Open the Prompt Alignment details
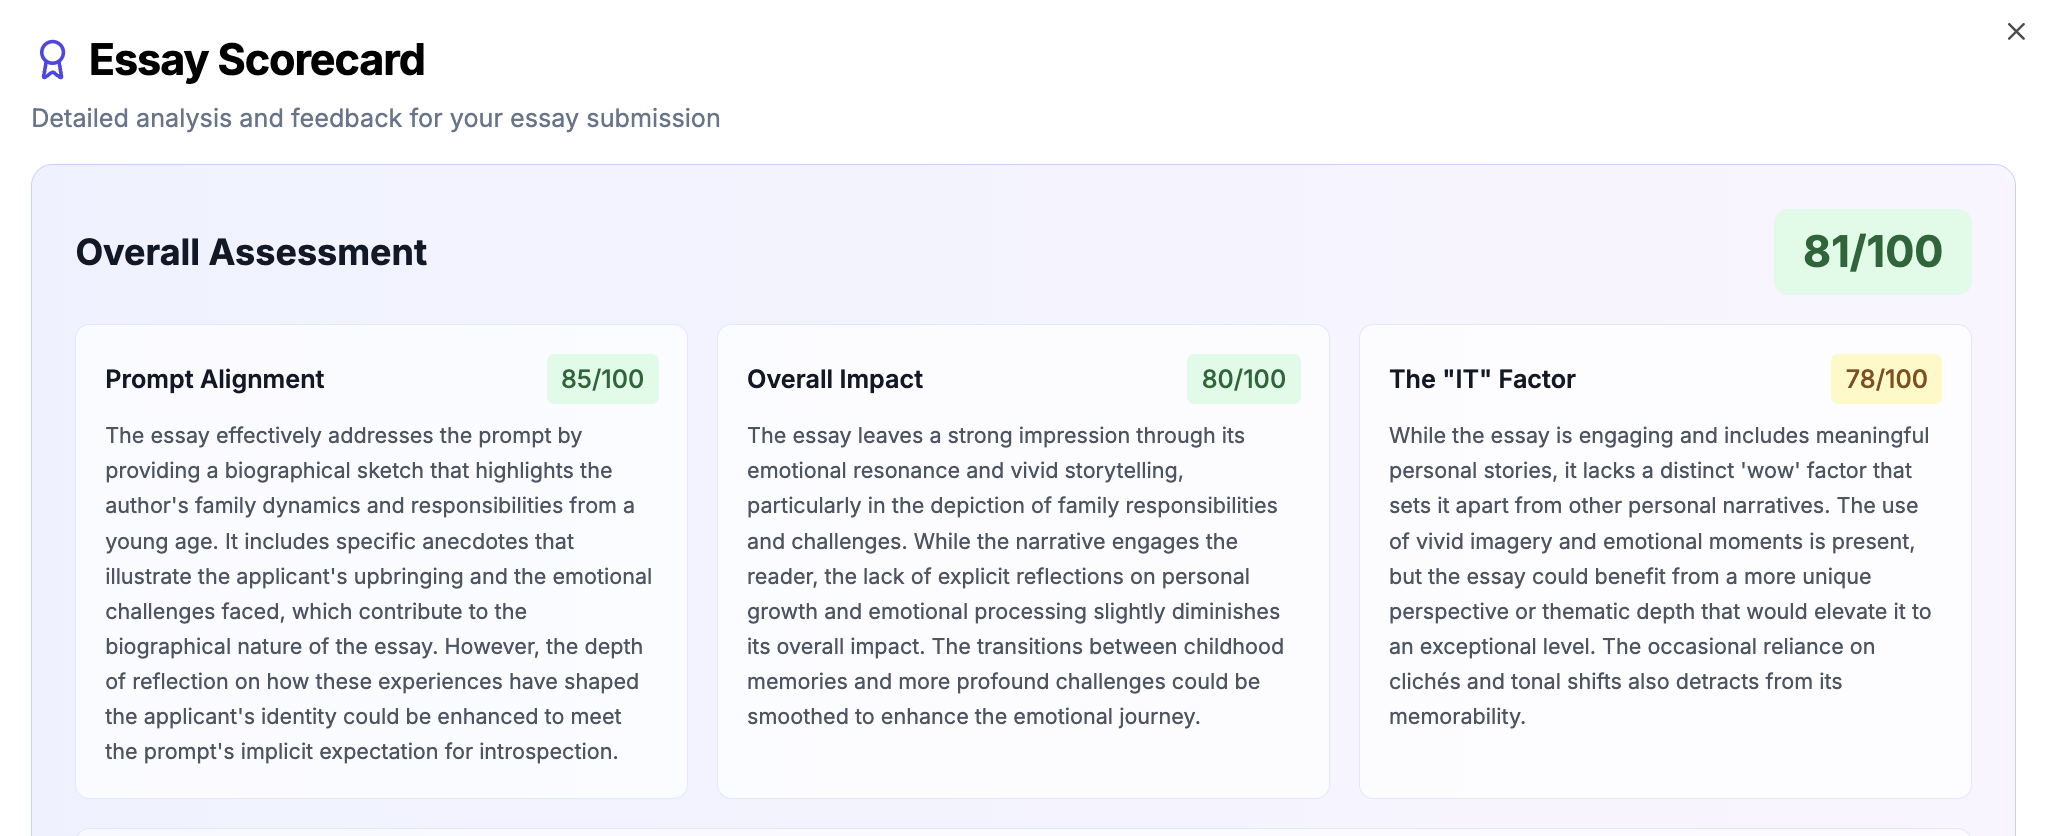Image resolution: width=2052 pixels, height=836 pixels. 215,379
